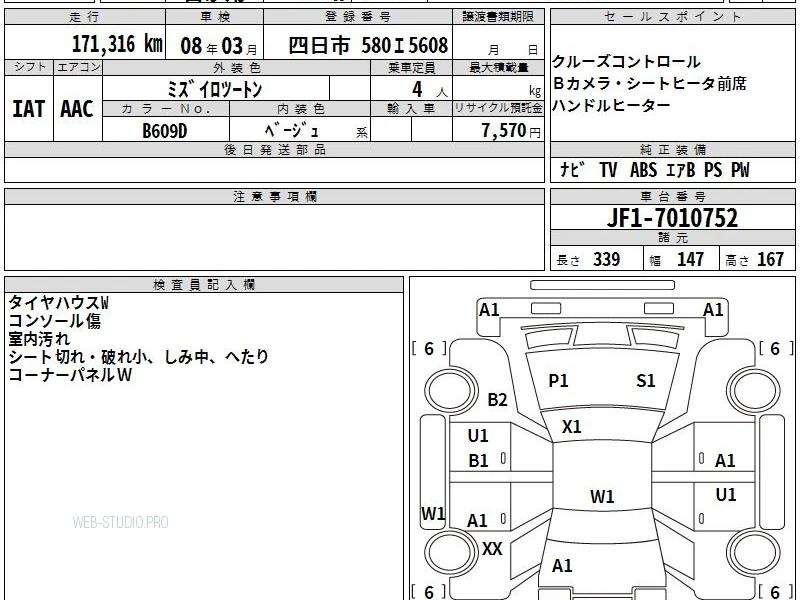The height and width of the screenshot is (600, 800).
Task: Select the height value 167
Action: pyautogui.click(x=770, y=259)
